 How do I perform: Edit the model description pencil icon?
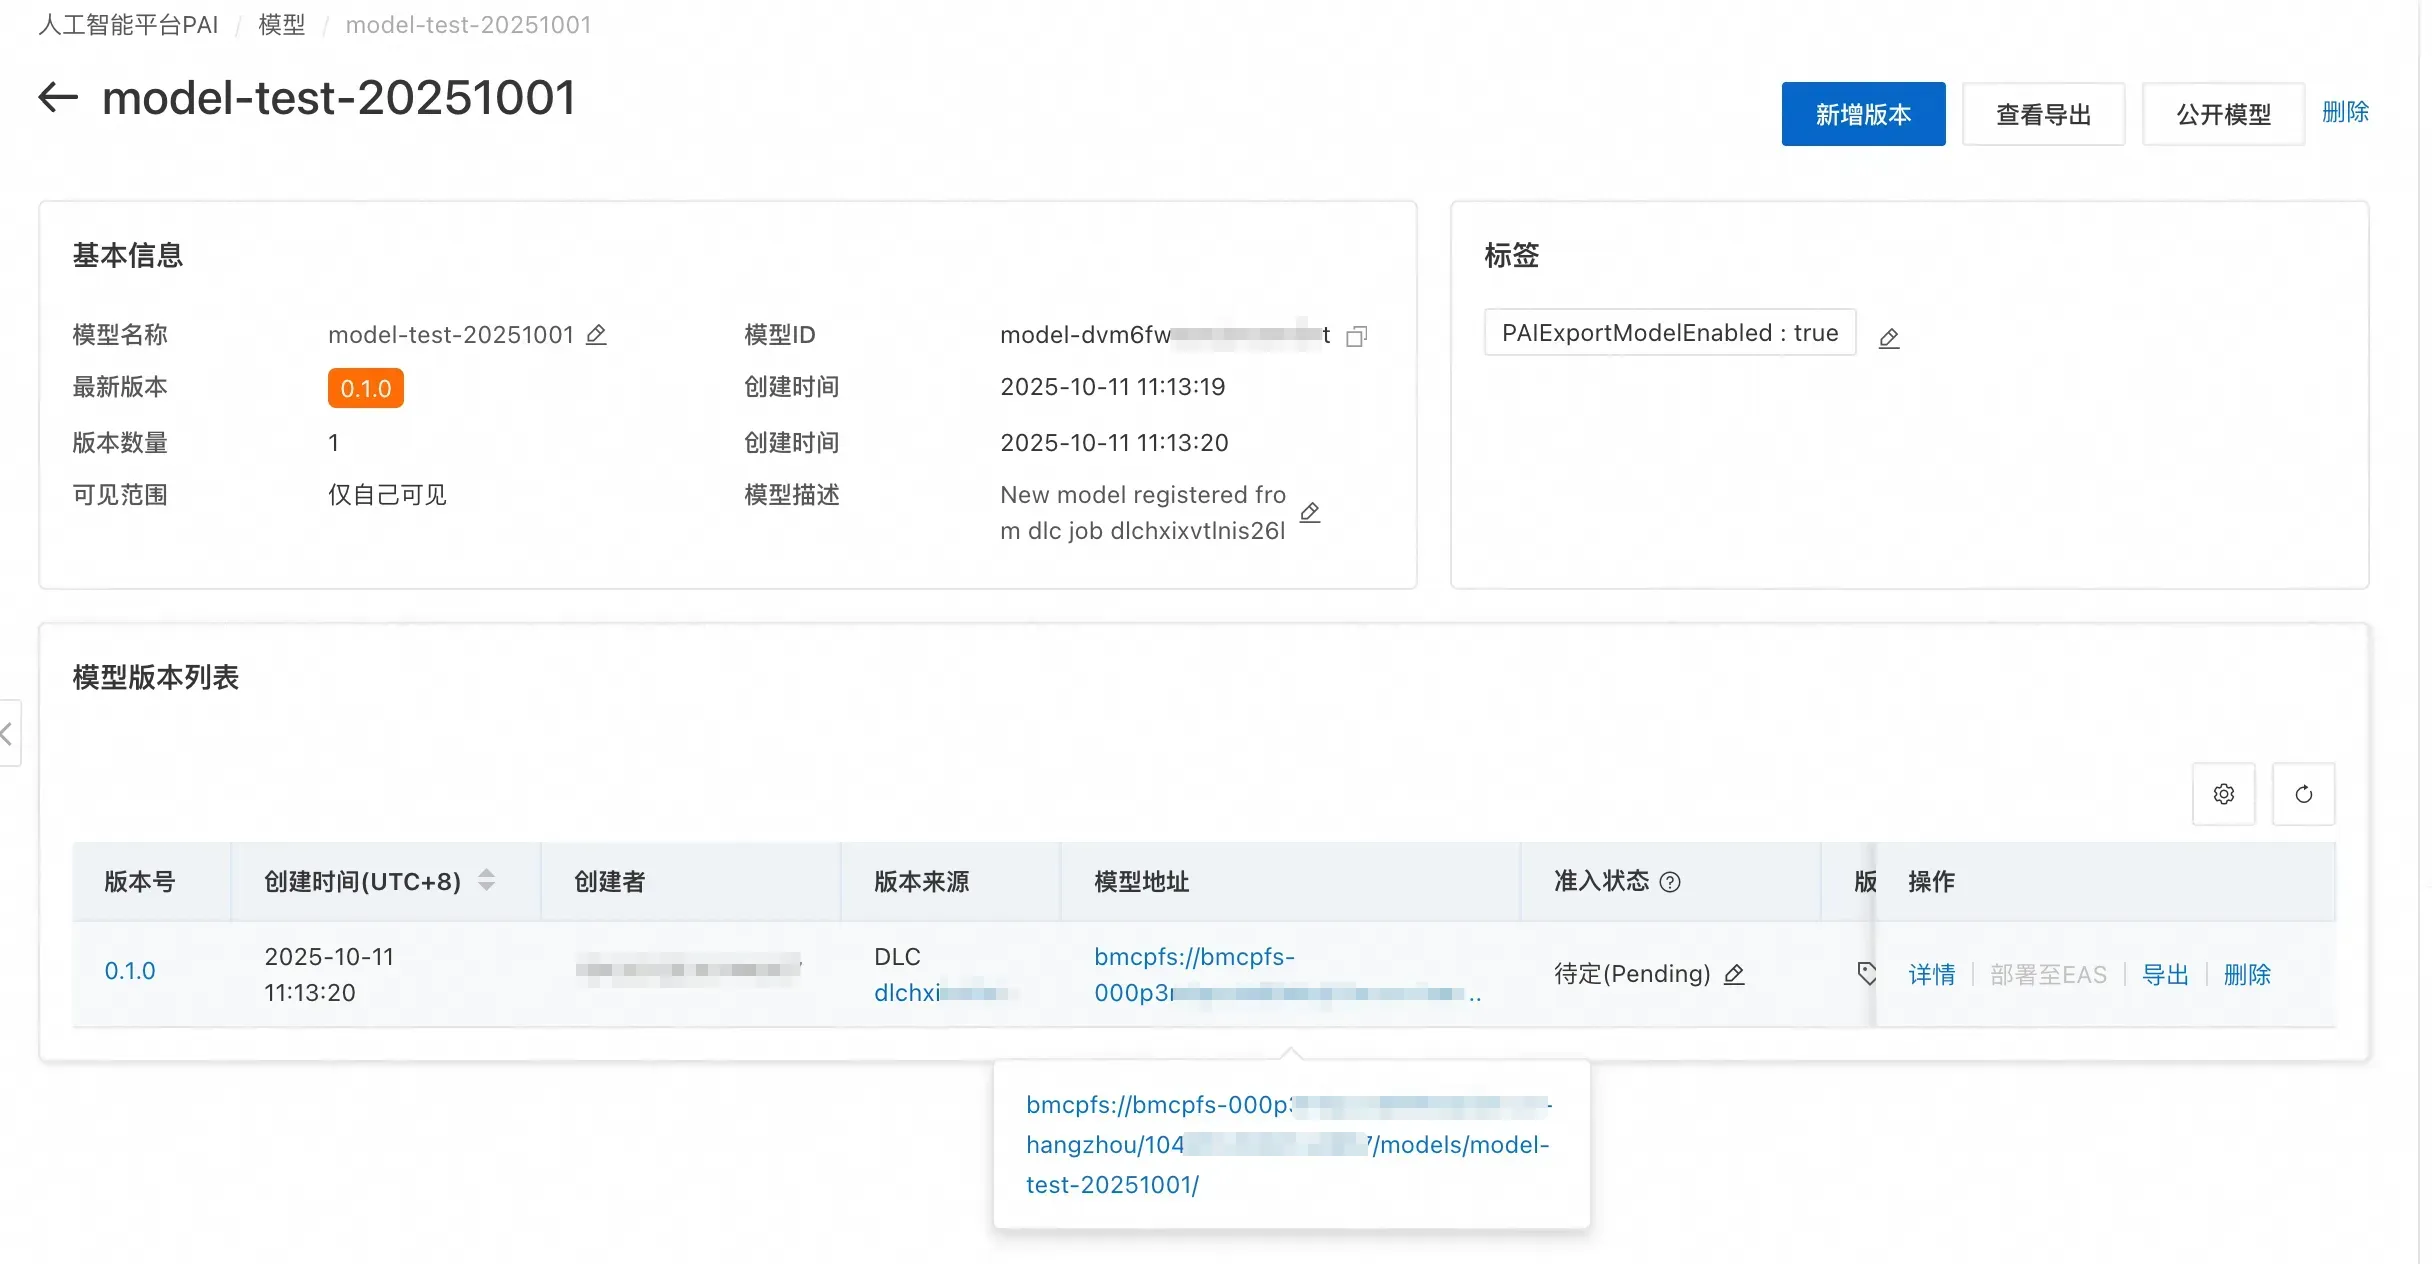coord(1310,513)
